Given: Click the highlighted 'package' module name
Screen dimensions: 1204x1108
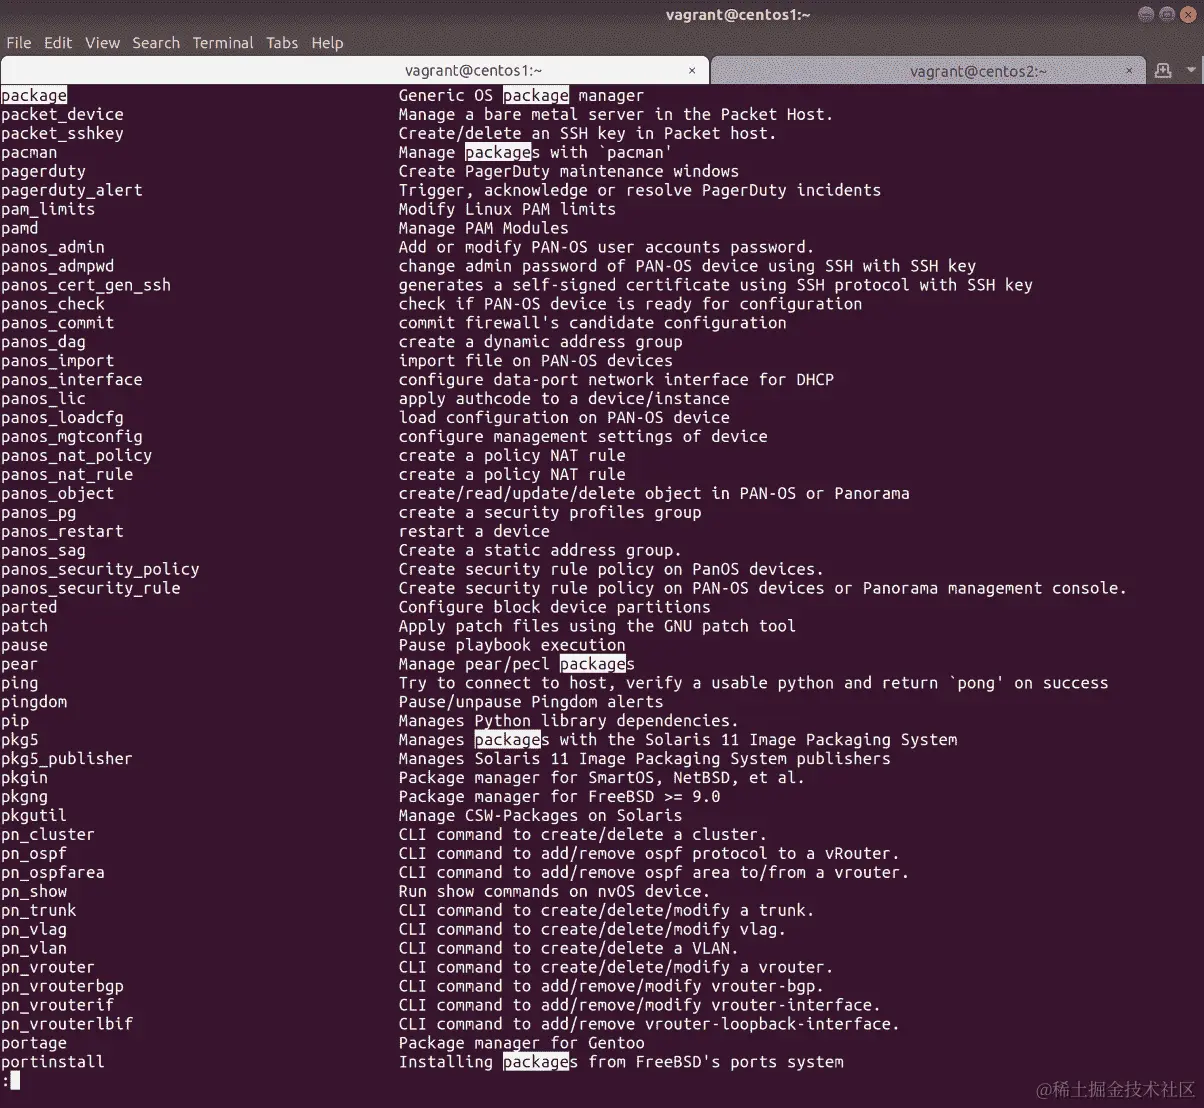Looking at the screenshot, I should [34, 95].
